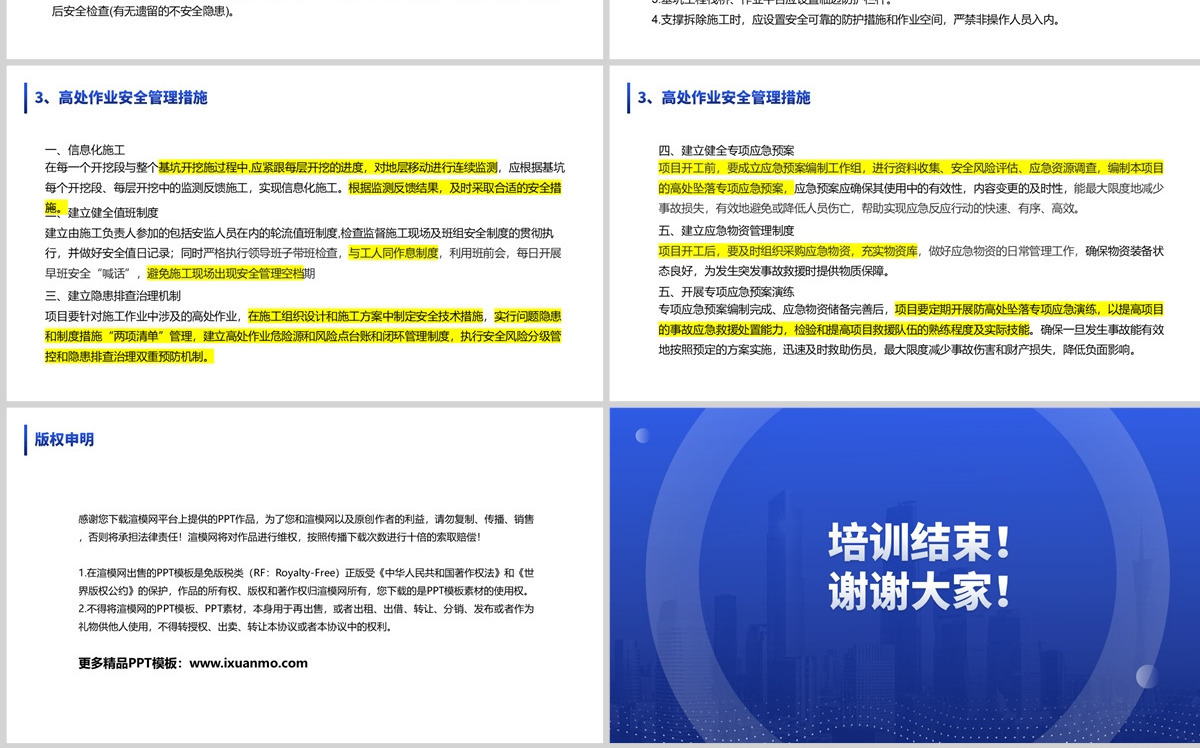1200x748 pixels.
Task: Click the www.ixuanmo.com website link
Action: point(248,663)
